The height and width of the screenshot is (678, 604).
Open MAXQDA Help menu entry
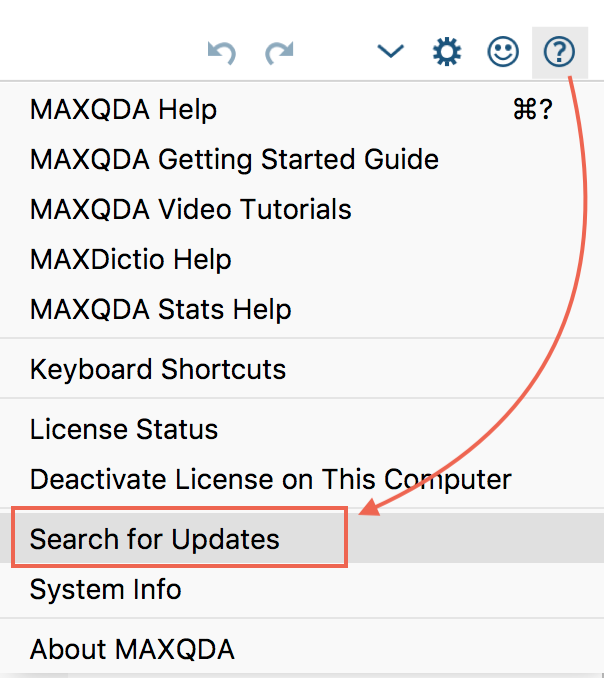pos(302,109)
